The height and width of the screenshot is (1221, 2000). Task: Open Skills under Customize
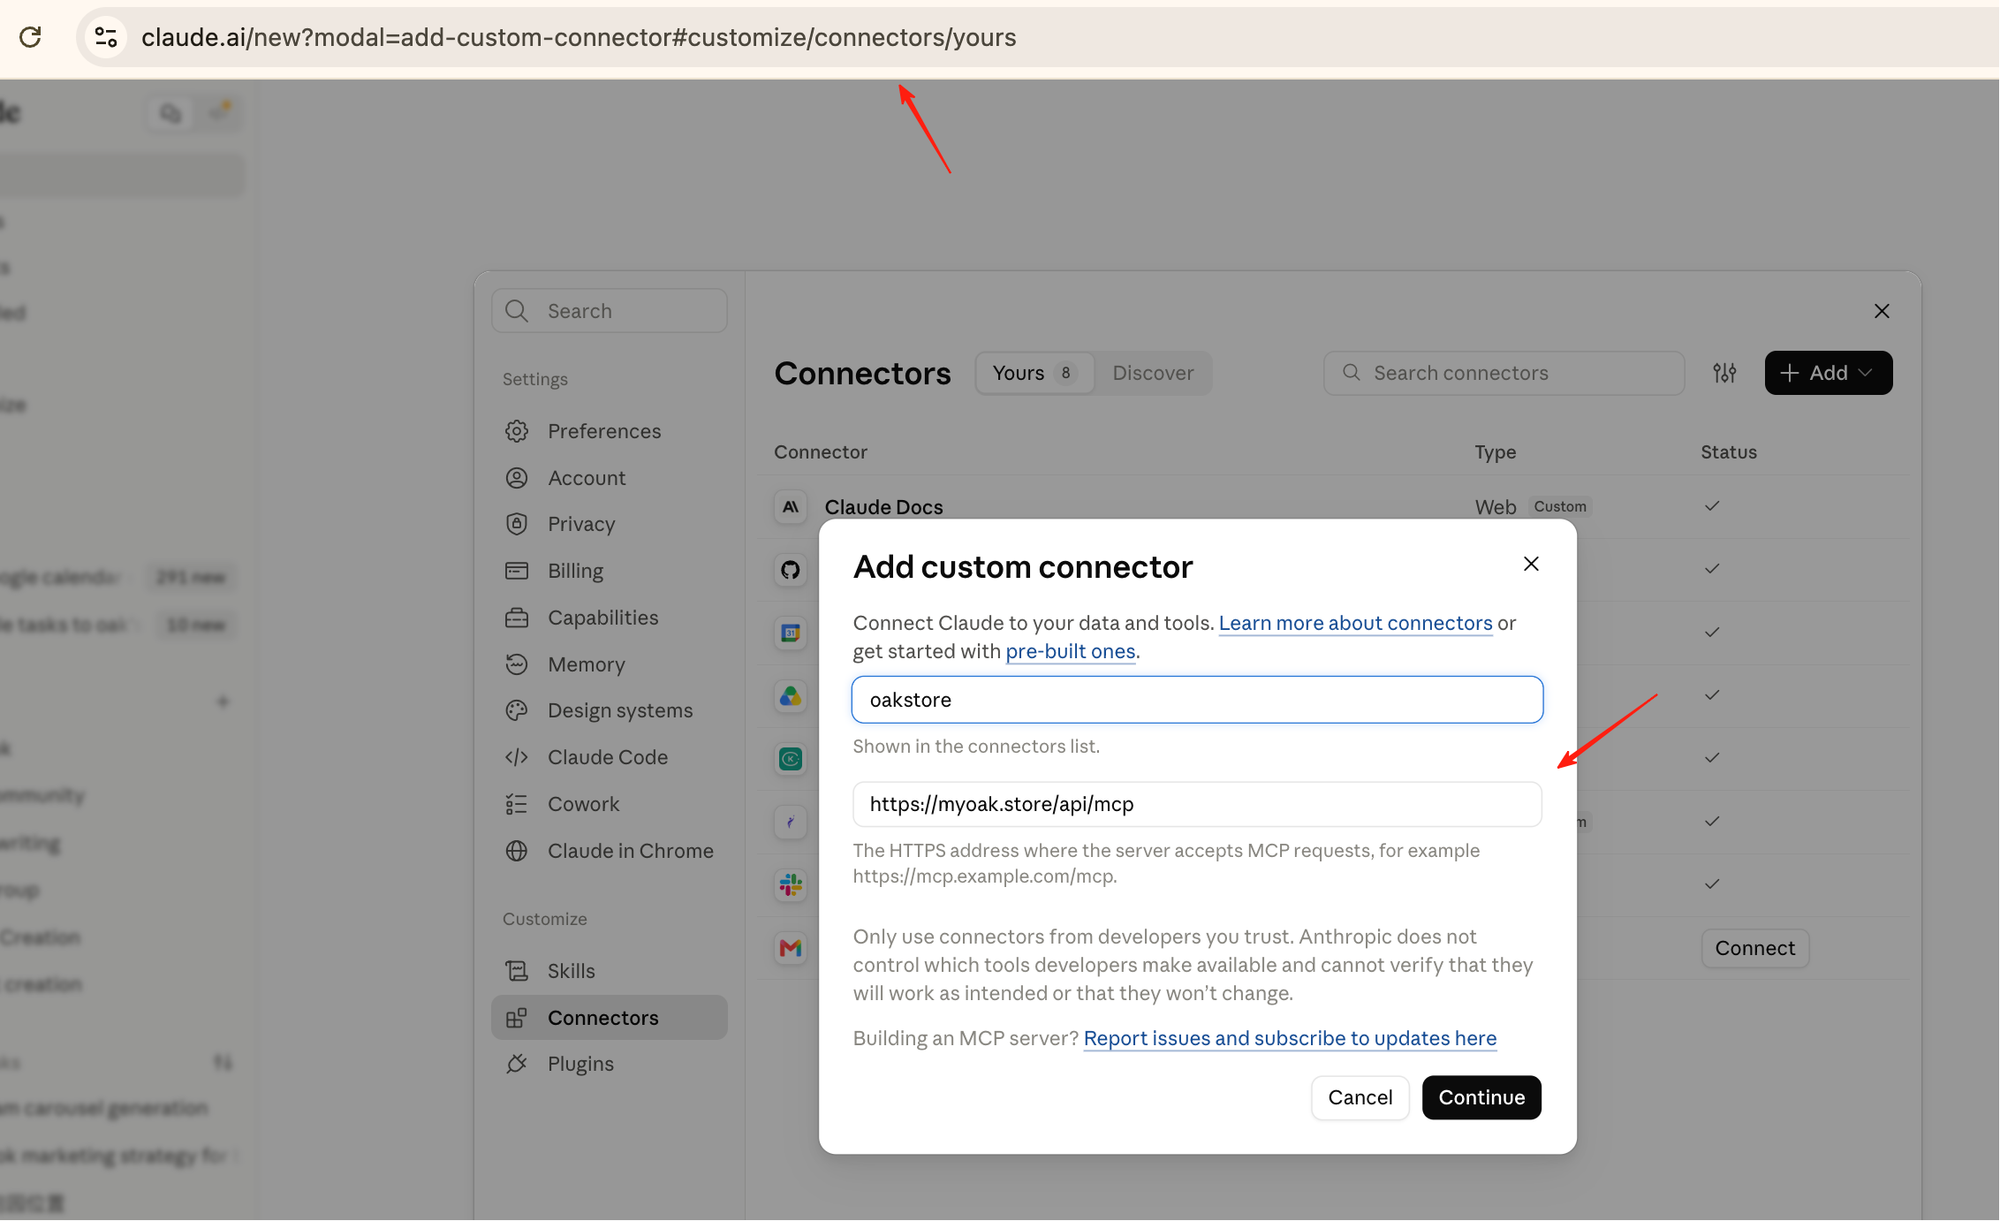tap(609, 971)
